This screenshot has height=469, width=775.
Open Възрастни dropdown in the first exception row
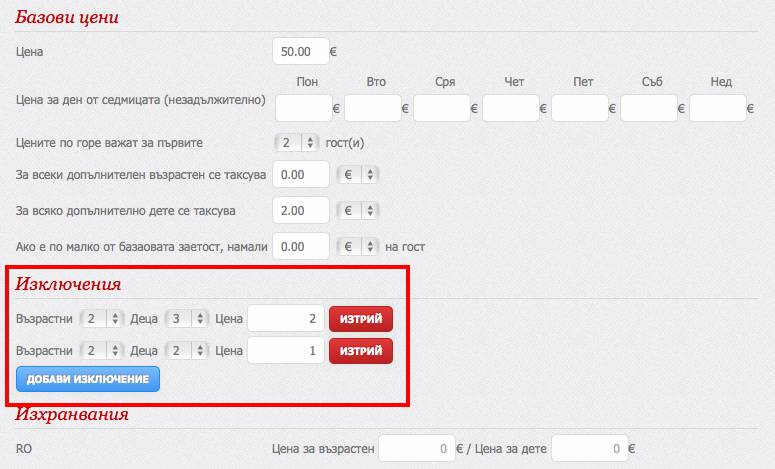(x=102, y=319)
